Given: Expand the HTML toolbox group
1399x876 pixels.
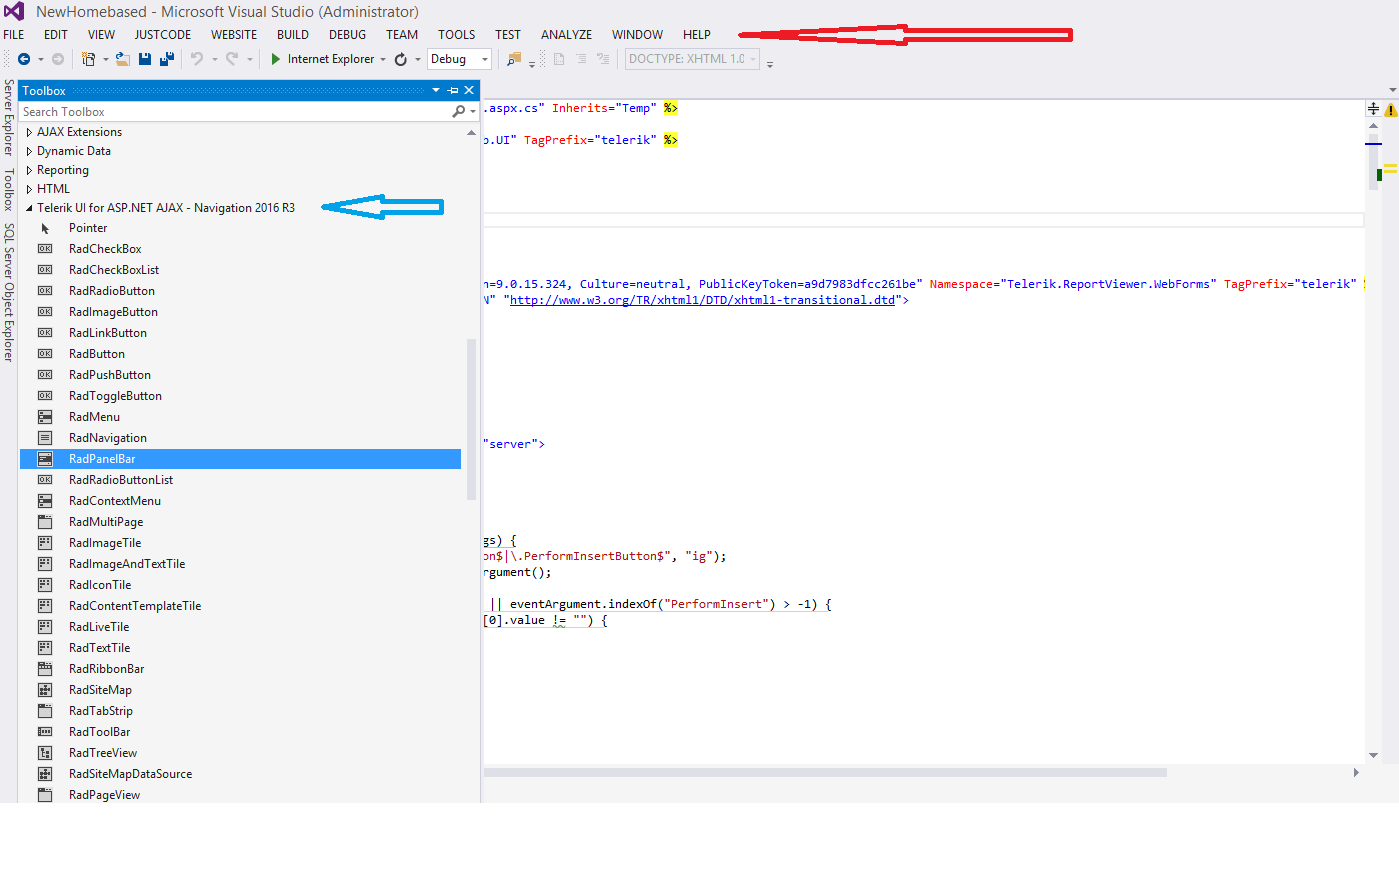Looking at the screenshot, I should [29, 189].
